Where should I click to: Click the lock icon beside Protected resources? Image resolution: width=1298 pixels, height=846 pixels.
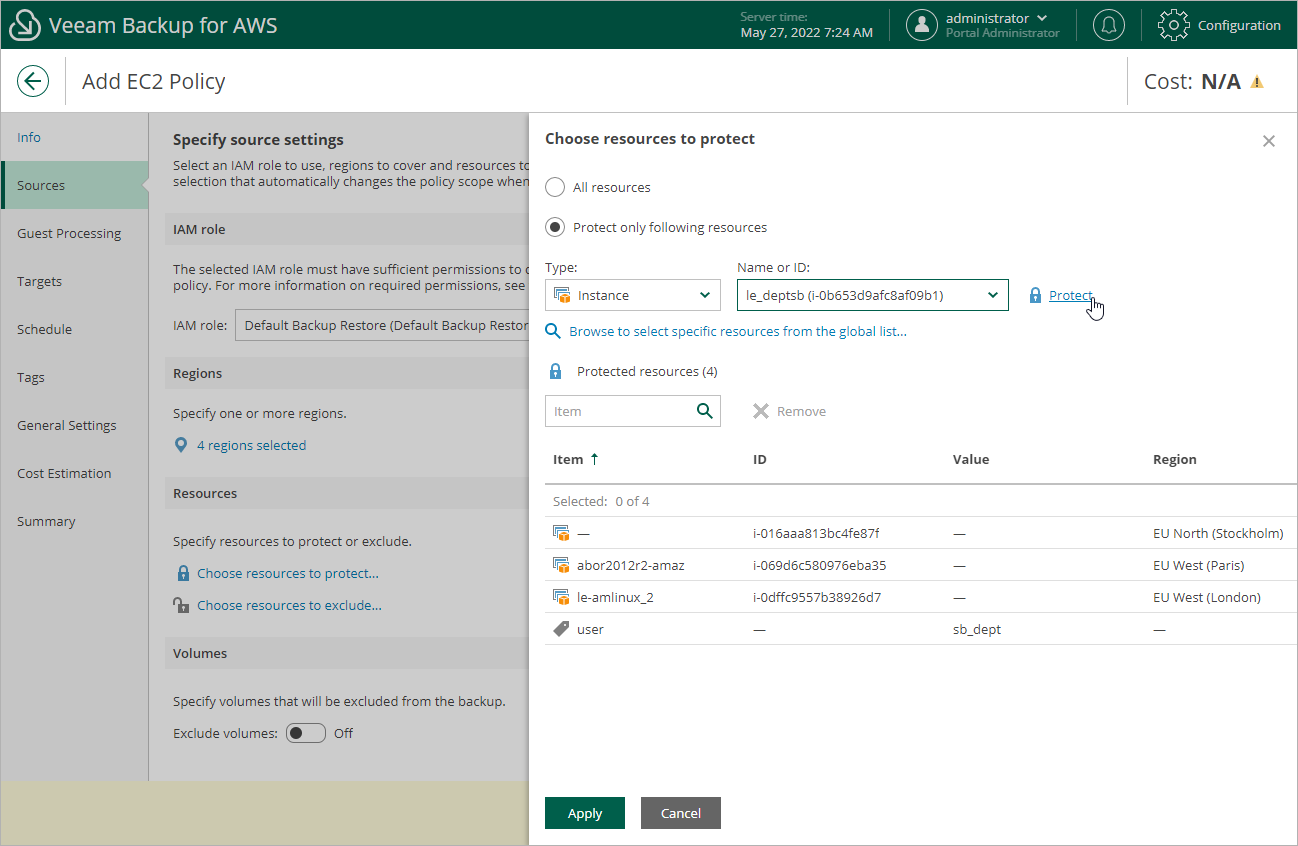(x=555, y=371)
